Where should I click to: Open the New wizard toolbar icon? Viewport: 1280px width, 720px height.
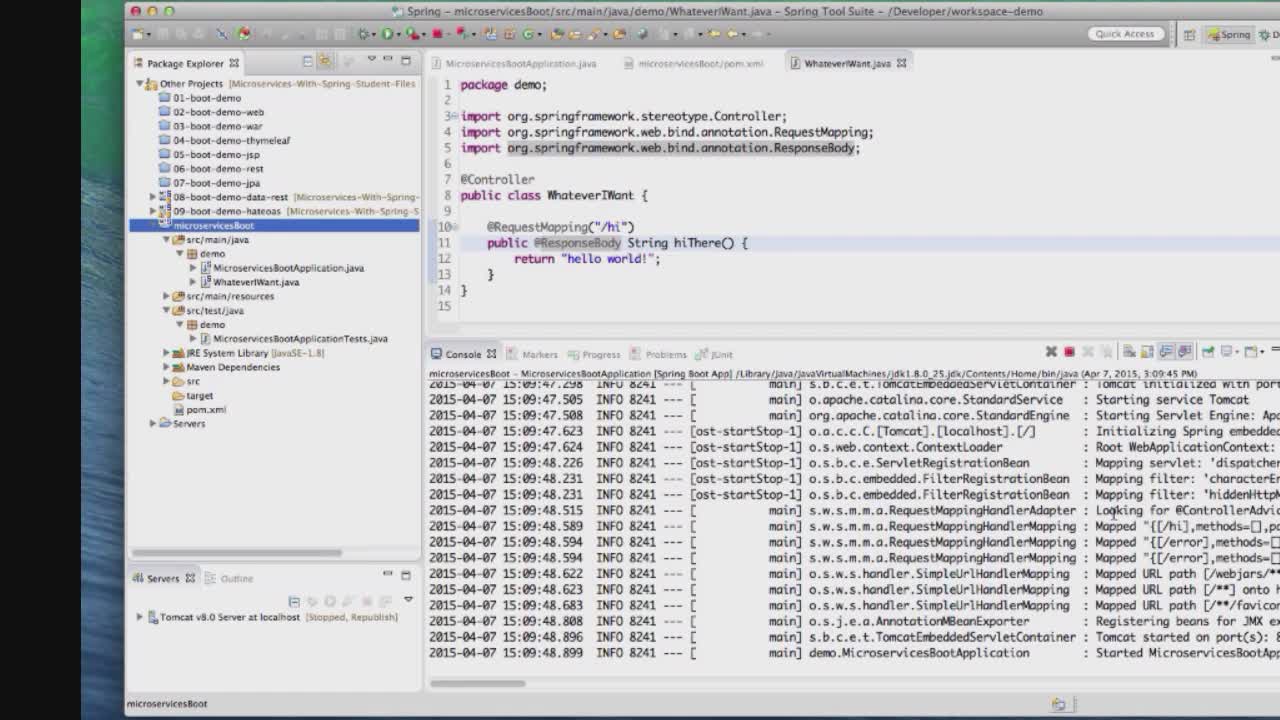coord(137,34)
